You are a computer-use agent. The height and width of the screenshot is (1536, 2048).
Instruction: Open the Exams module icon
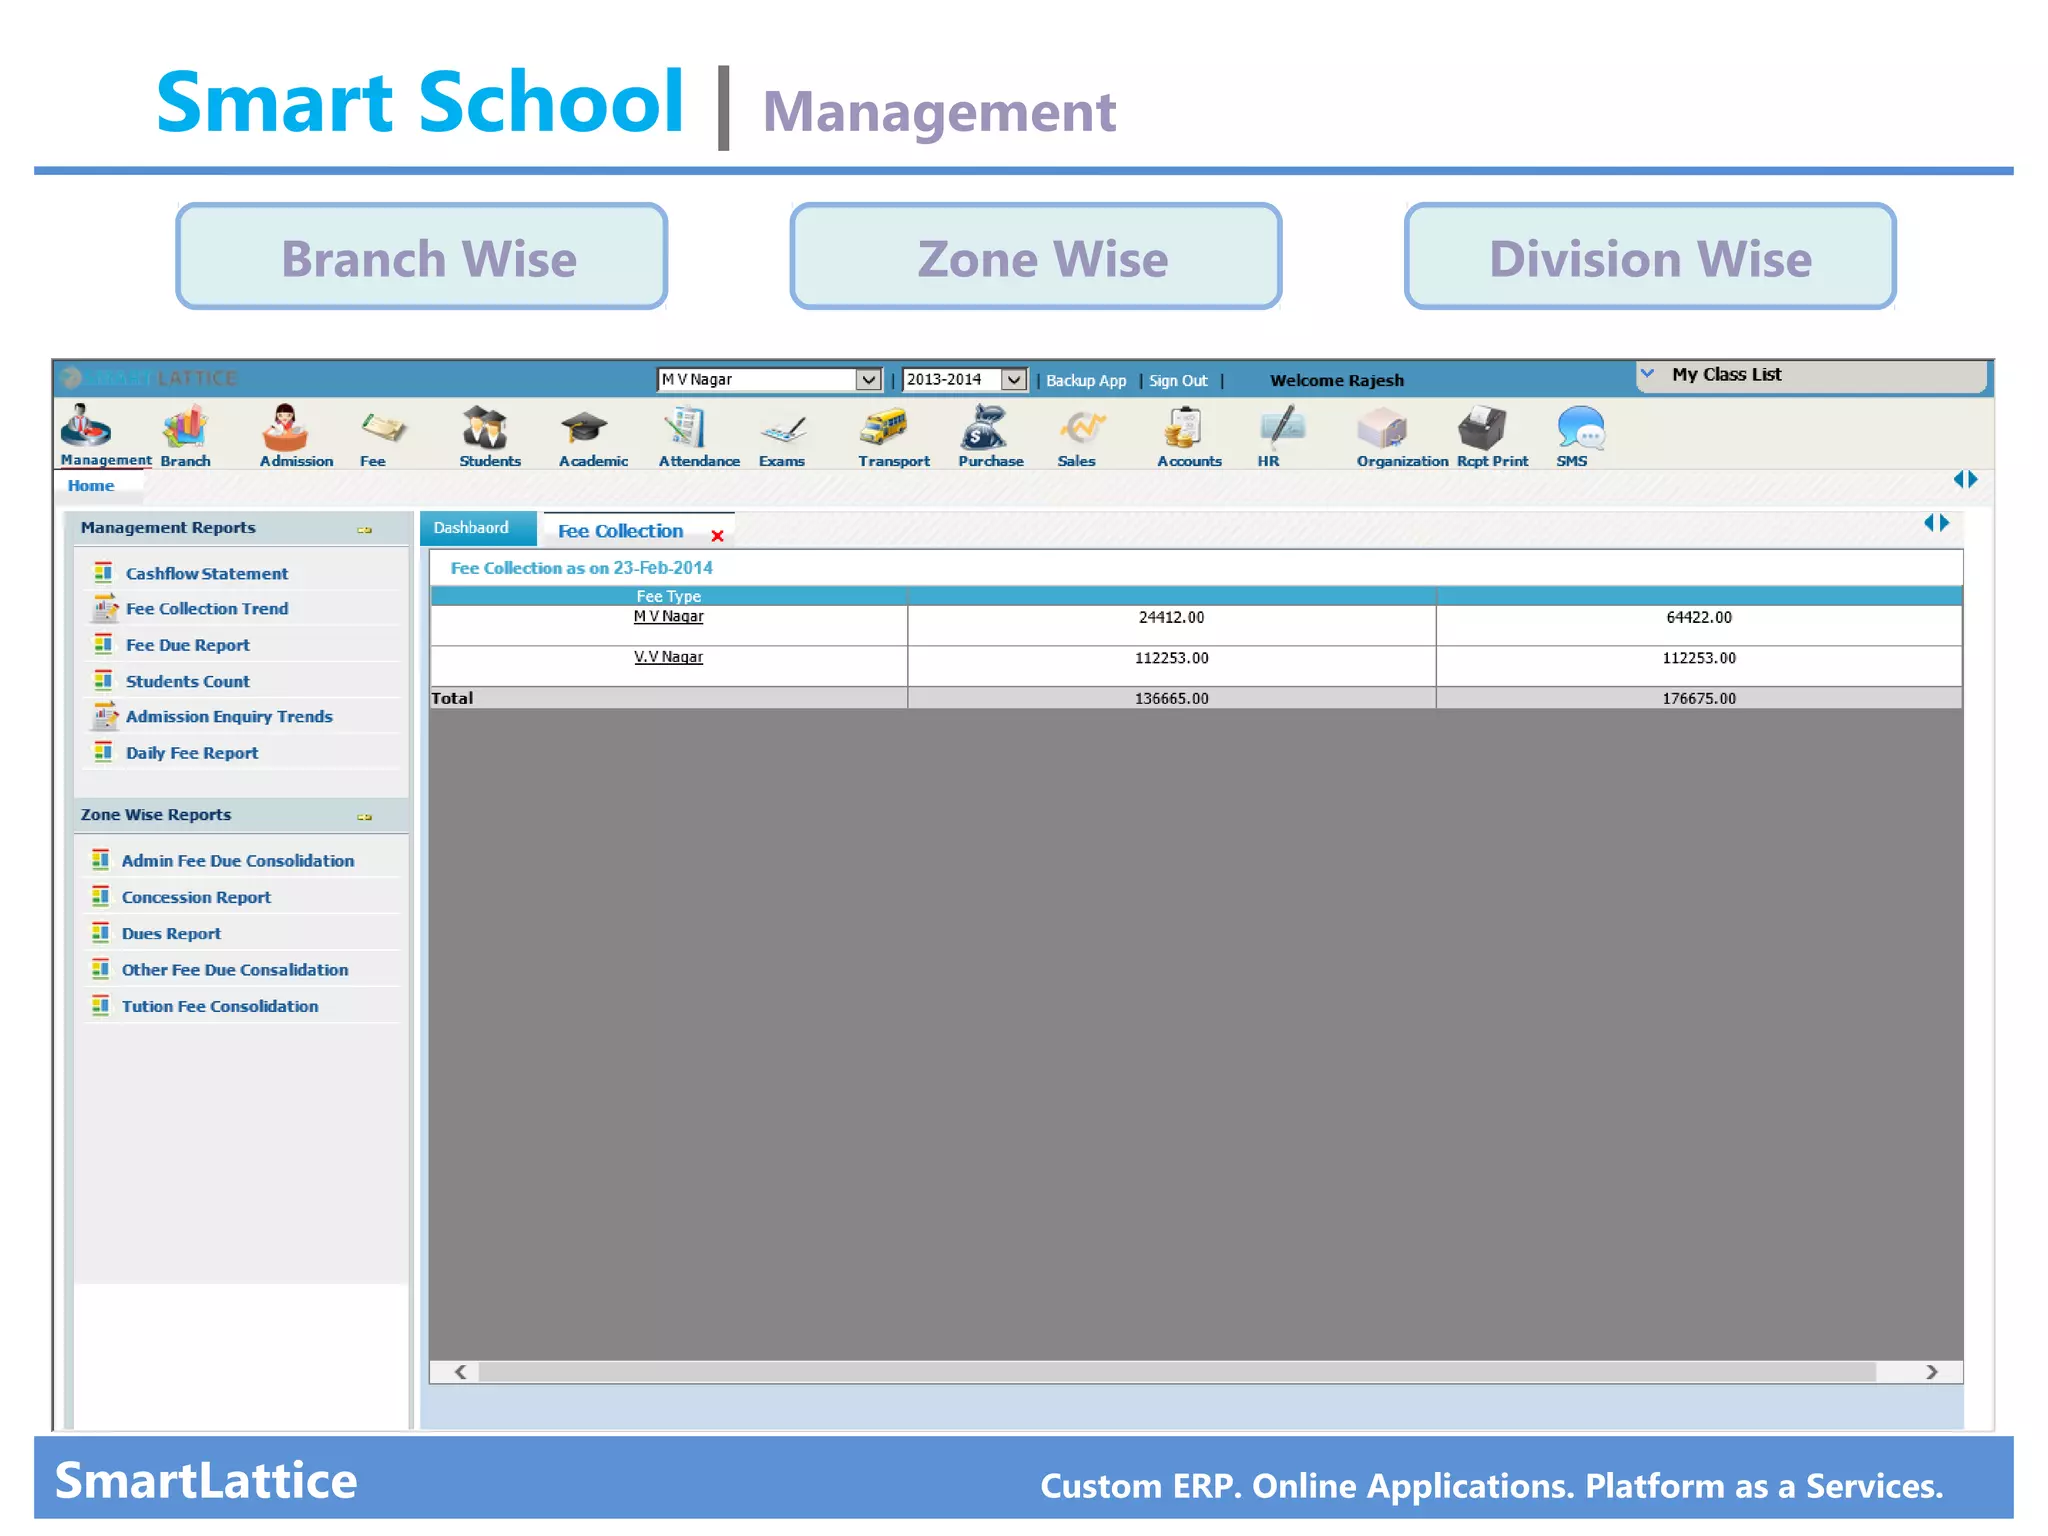coord(783,430)
